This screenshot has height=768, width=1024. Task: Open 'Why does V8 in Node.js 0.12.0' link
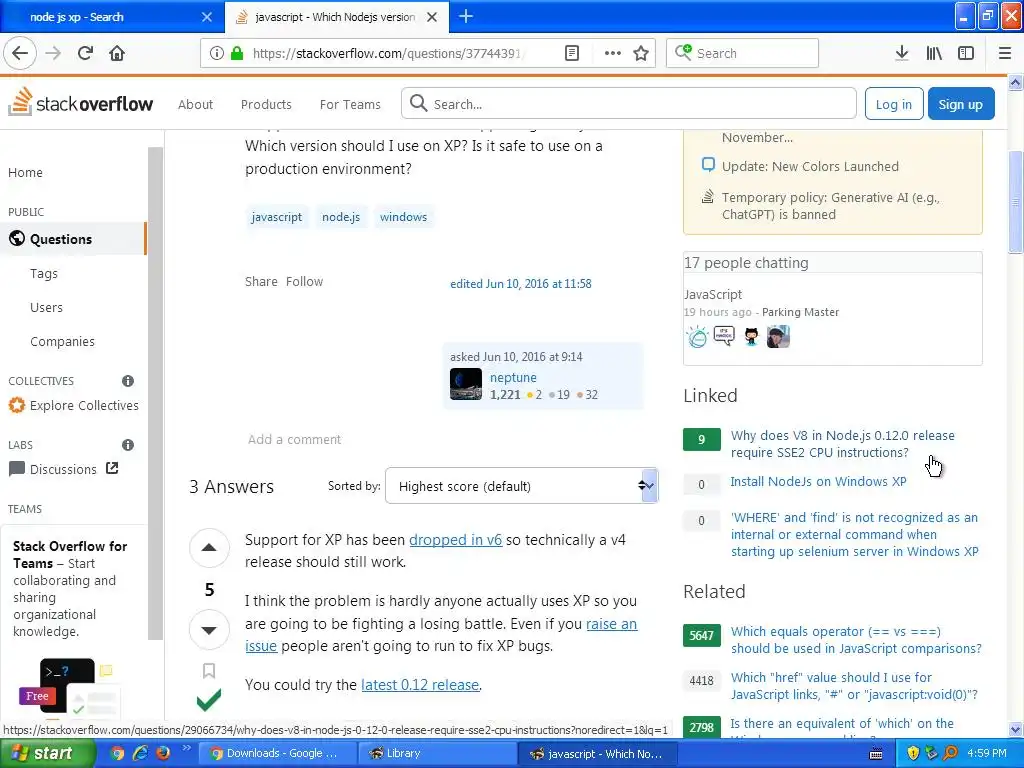coord(842,444)
